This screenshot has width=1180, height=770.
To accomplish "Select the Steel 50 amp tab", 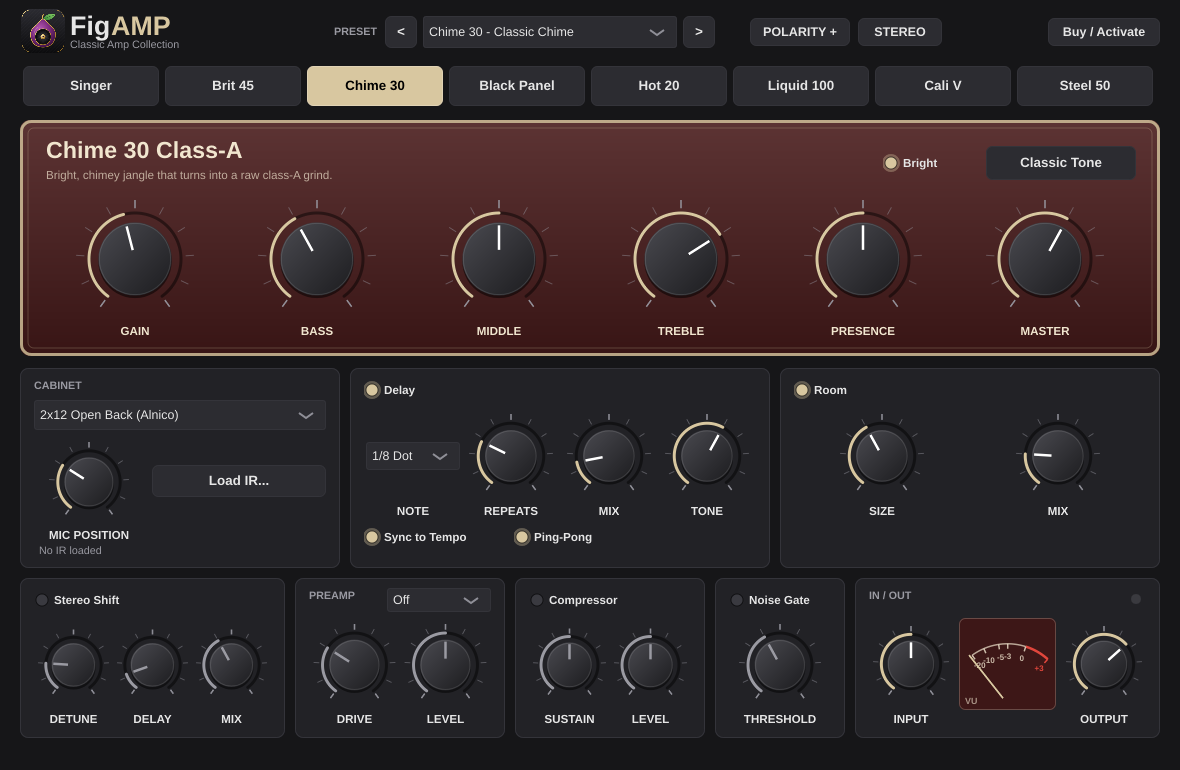I will pos(1084,86).
